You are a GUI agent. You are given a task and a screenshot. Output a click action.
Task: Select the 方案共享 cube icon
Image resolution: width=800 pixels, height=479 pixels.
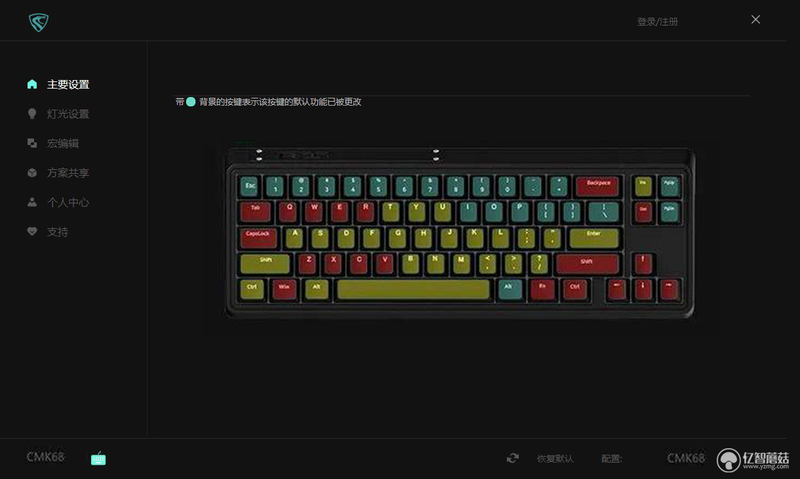pyautogui.click(x=32, y=173)
